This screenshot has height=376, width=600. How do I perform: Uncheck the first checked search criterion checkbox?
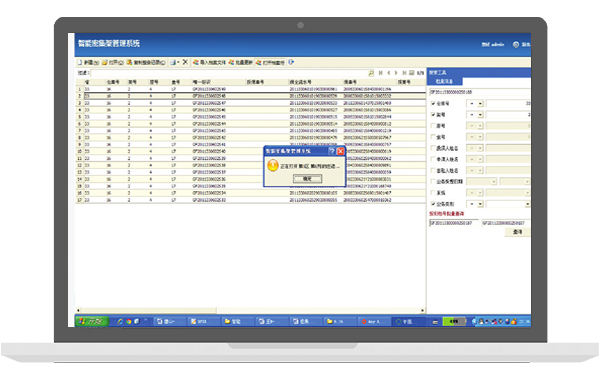tap(433, 103)
